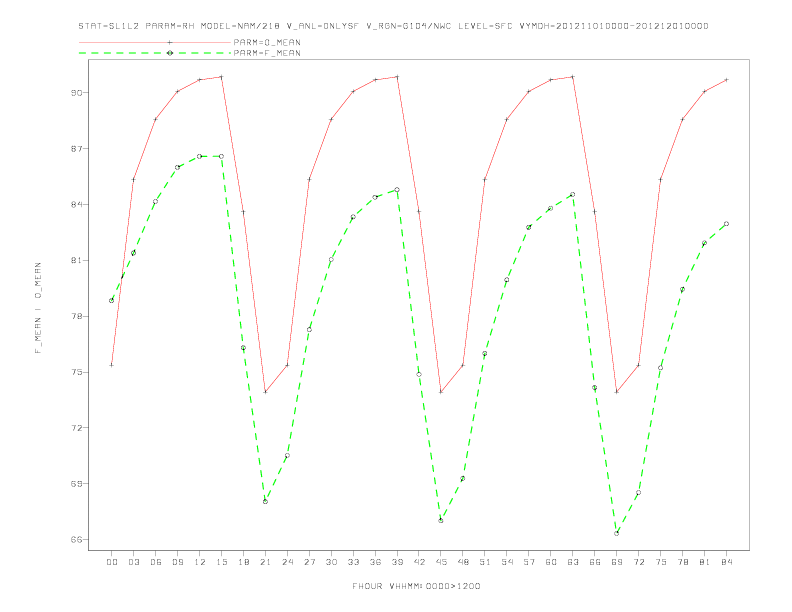Viewport: 792px width, 612px height.
Task: Click the 72 label on the y-axis
Action: pyautogui.click(x=76, y=428)
